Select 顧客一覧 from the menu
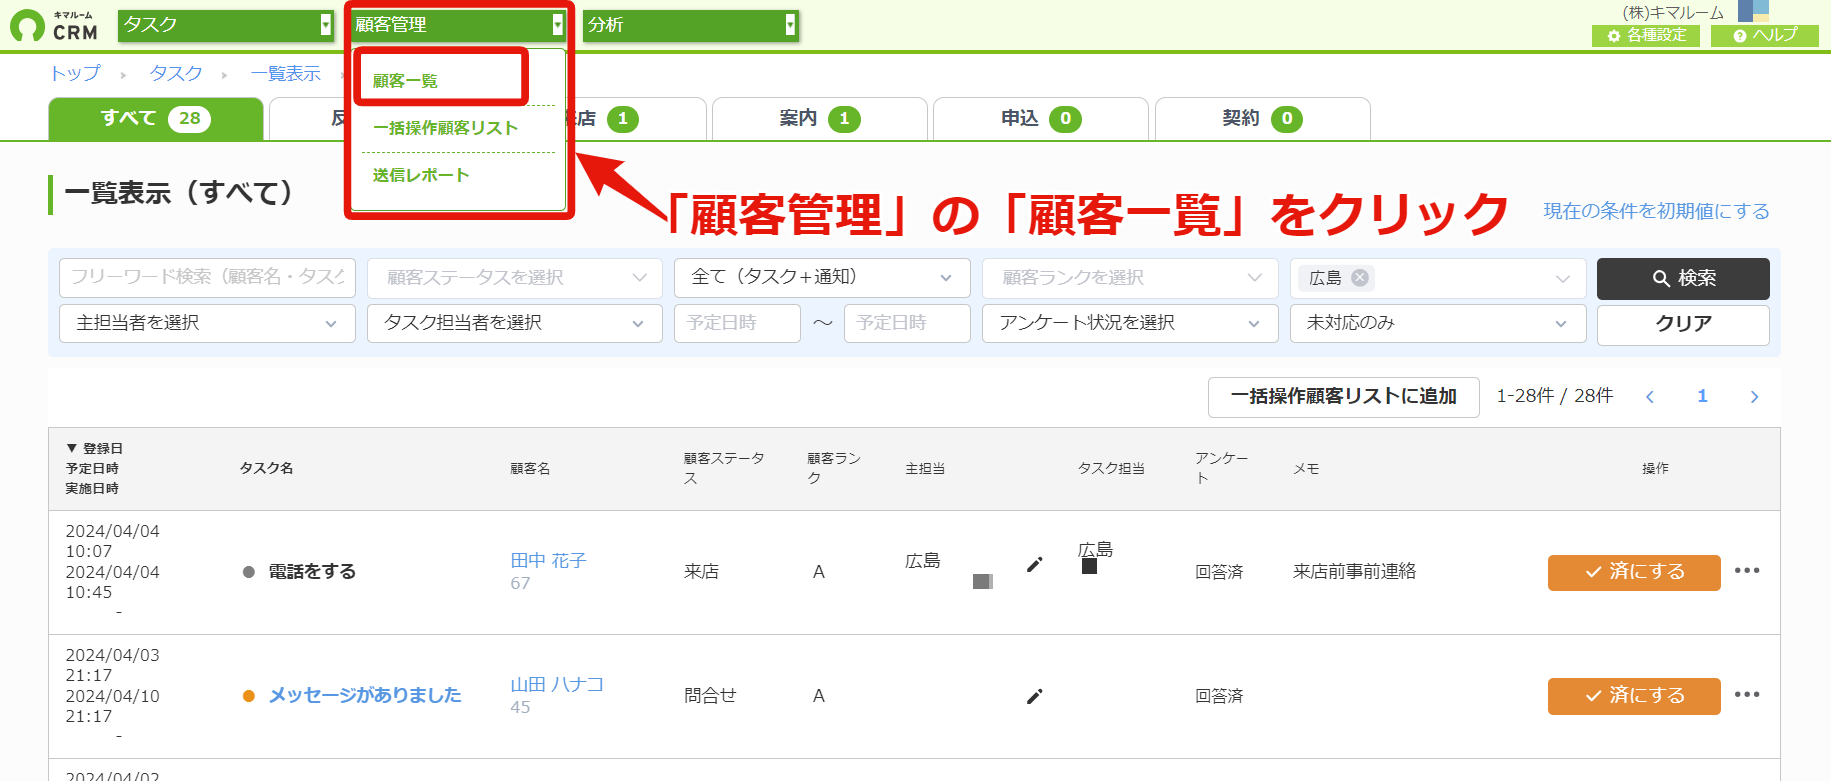 405,81
